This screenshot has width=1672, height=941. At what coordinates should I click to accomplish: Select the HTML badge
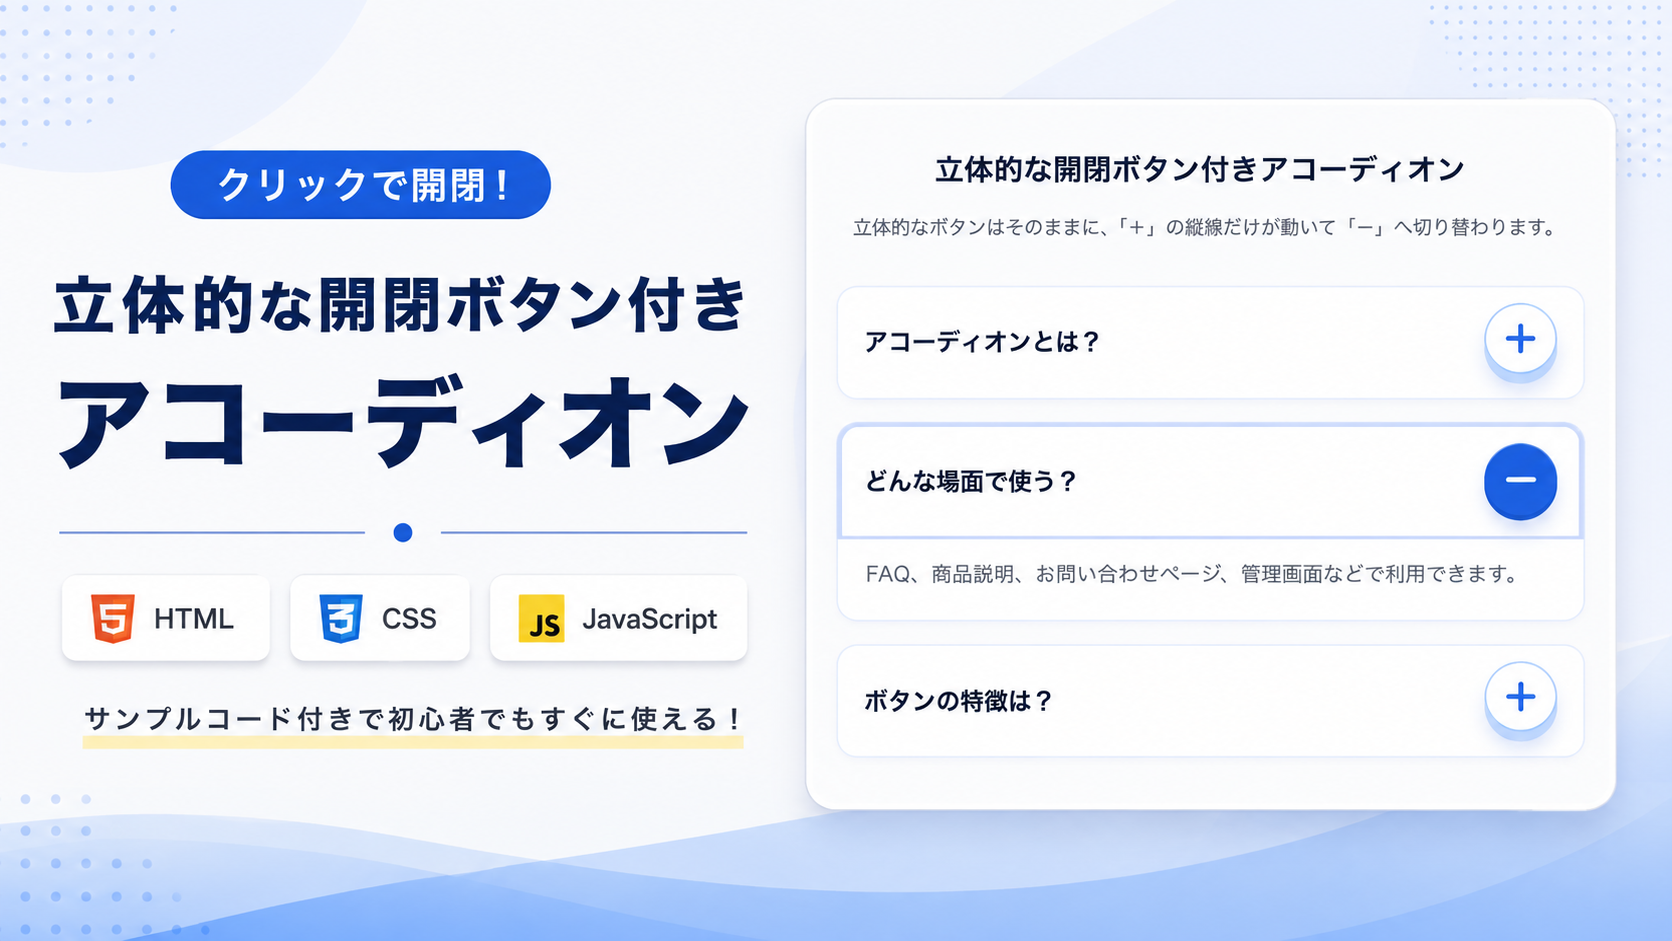click(166, 618)
